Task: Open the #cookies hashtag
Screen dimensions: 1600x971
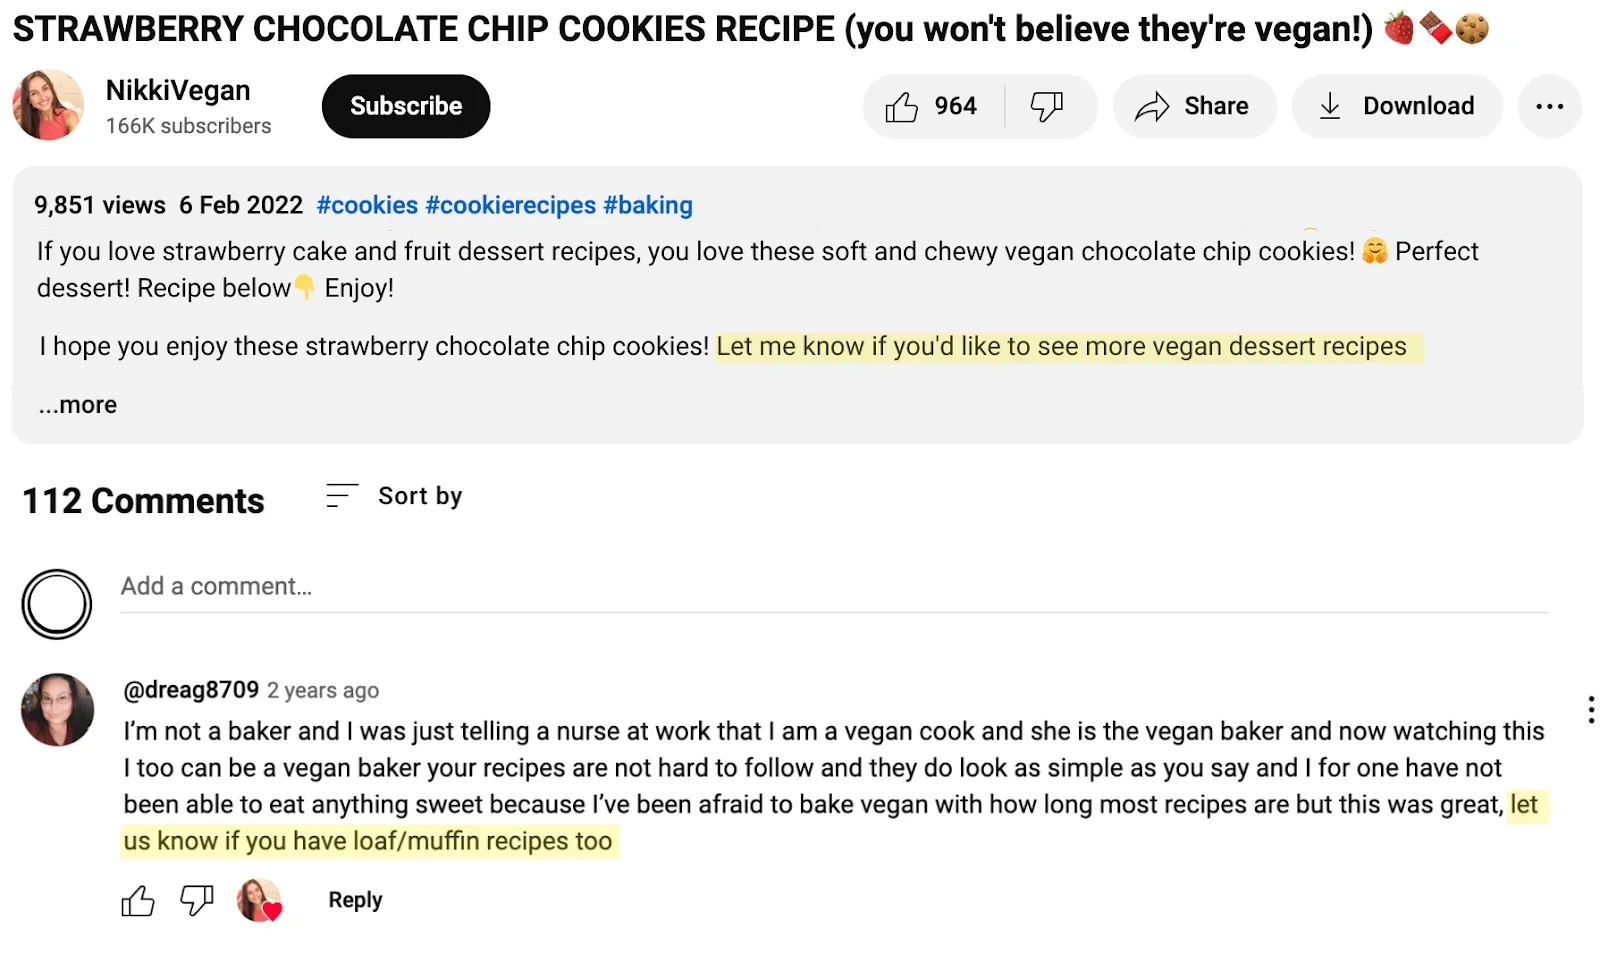Action: click(366, 204)
